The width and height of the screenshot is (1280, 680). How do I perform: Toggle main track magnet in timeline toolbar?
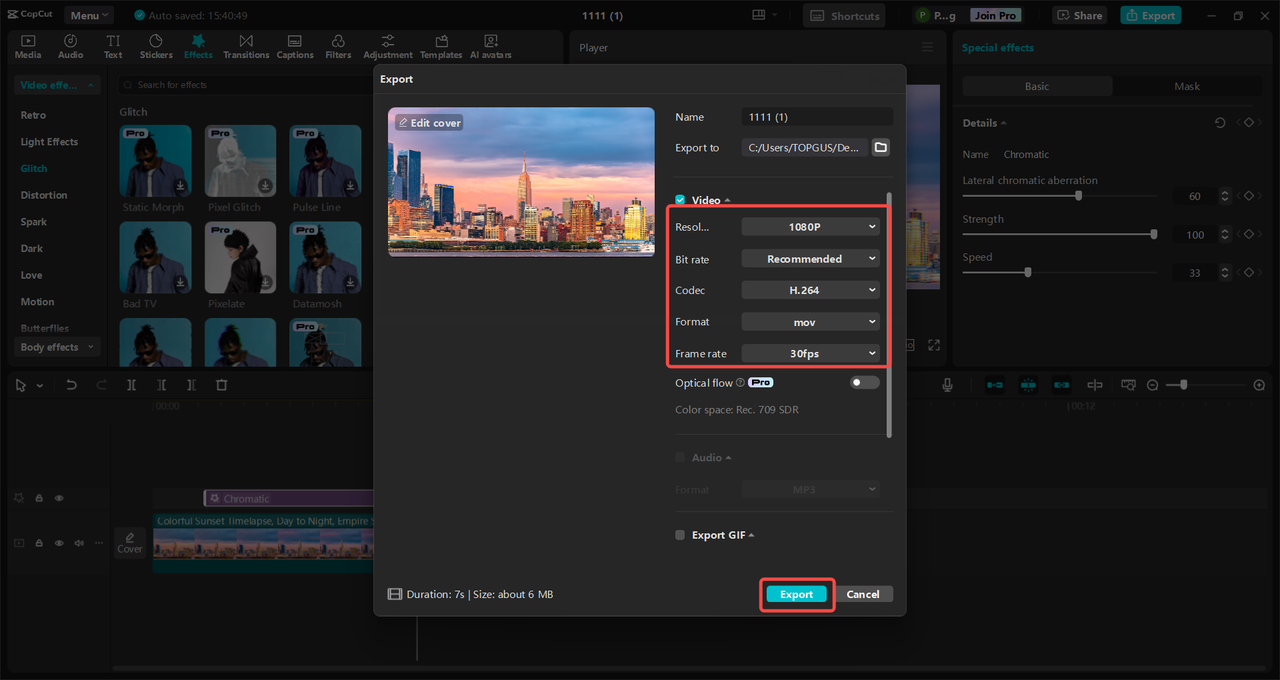click(994, 385)
